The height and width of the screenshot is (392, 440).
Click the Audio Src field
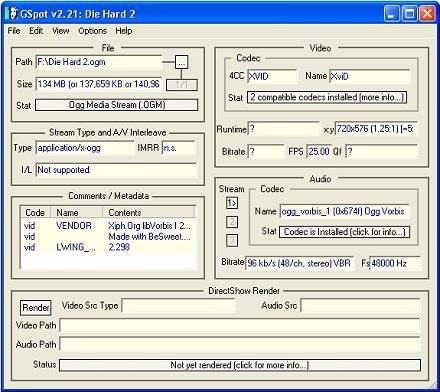[x=360, y=306]
